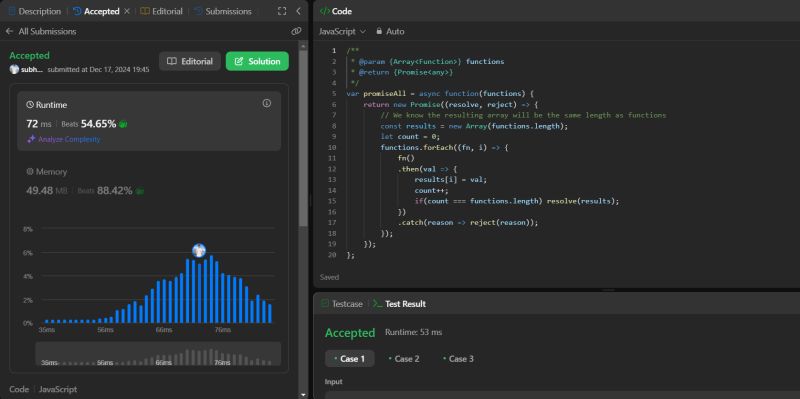The image size is (800, 399).
Task: Click the runtime distribution range slider
Action: (x=158, y=354)
